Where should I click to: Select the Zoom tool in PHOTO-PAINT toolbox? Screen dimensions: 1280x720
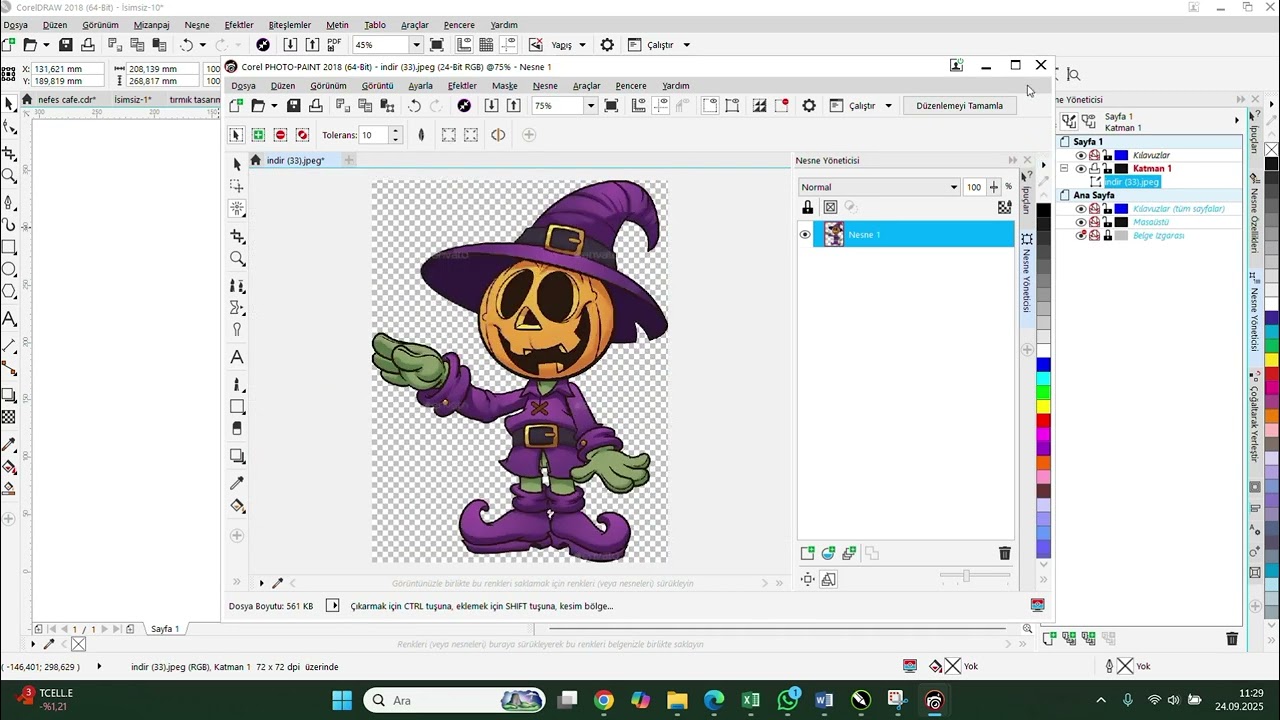(x=237, y=258)
